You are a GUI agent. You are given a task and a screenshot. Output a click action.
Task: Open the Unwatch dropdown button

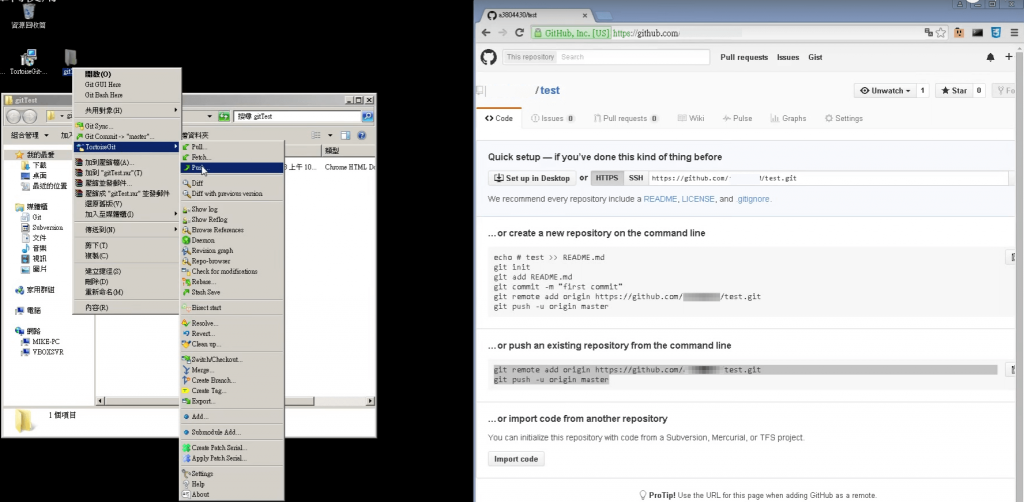[x=885, y=91]
